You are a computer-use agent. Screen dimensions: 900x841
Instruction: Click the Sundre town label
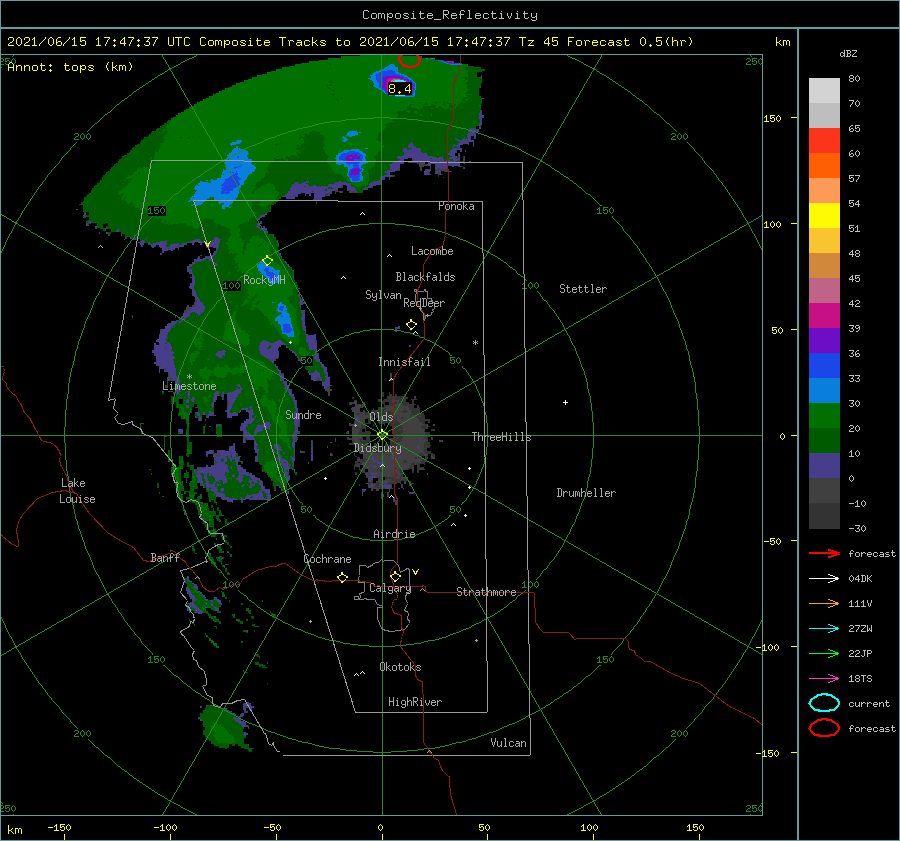point(303,415)
